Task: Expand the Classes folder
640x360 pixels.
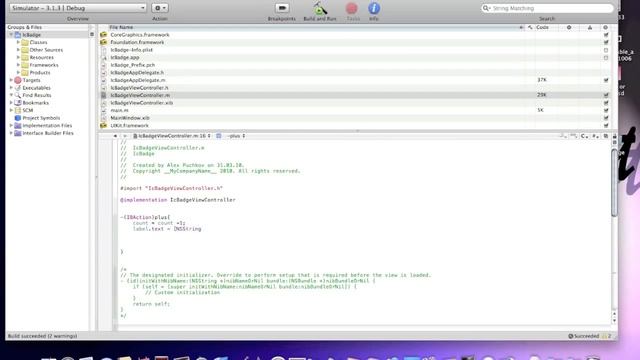Action: point(18,42)
